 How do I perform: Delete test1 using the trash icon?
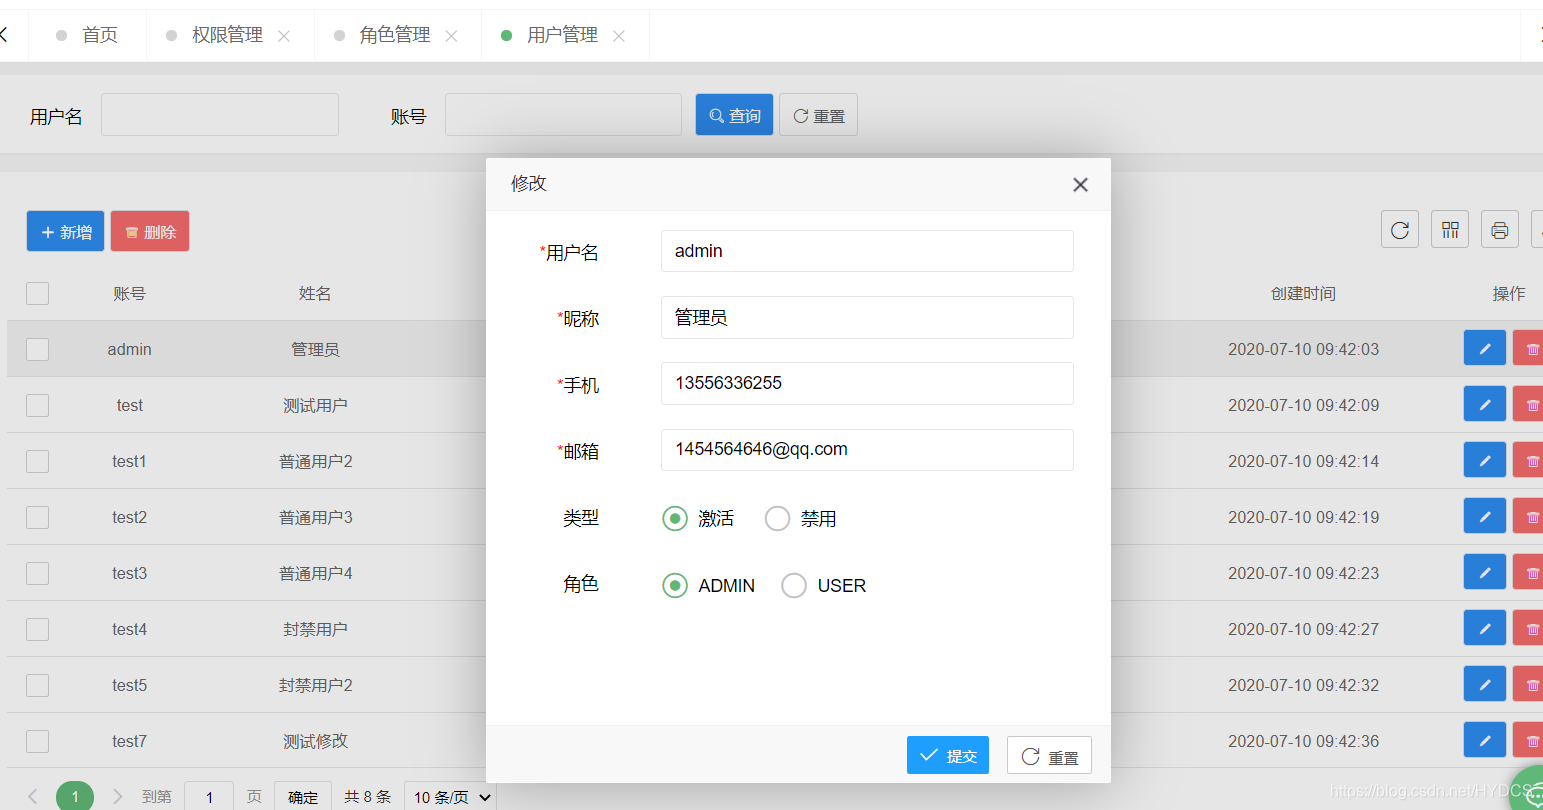[1532, 460]
